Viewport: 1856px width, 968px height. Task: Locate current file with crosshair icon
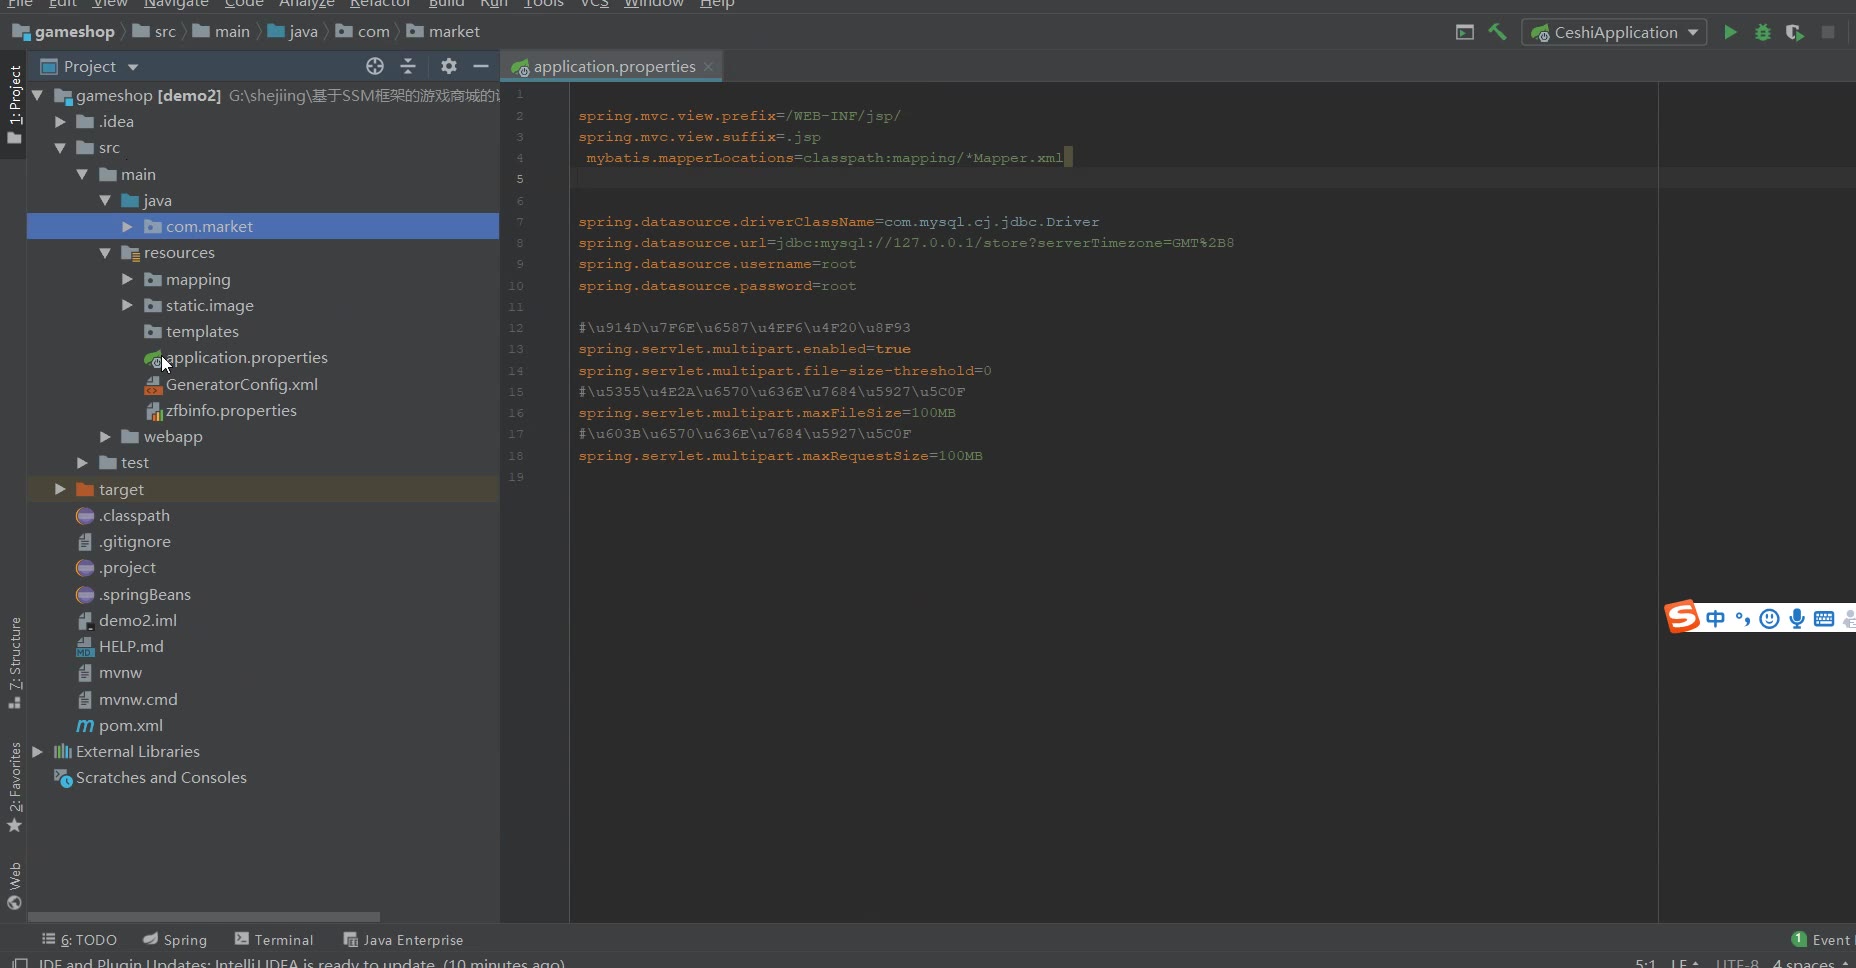[x=375, y=66]
